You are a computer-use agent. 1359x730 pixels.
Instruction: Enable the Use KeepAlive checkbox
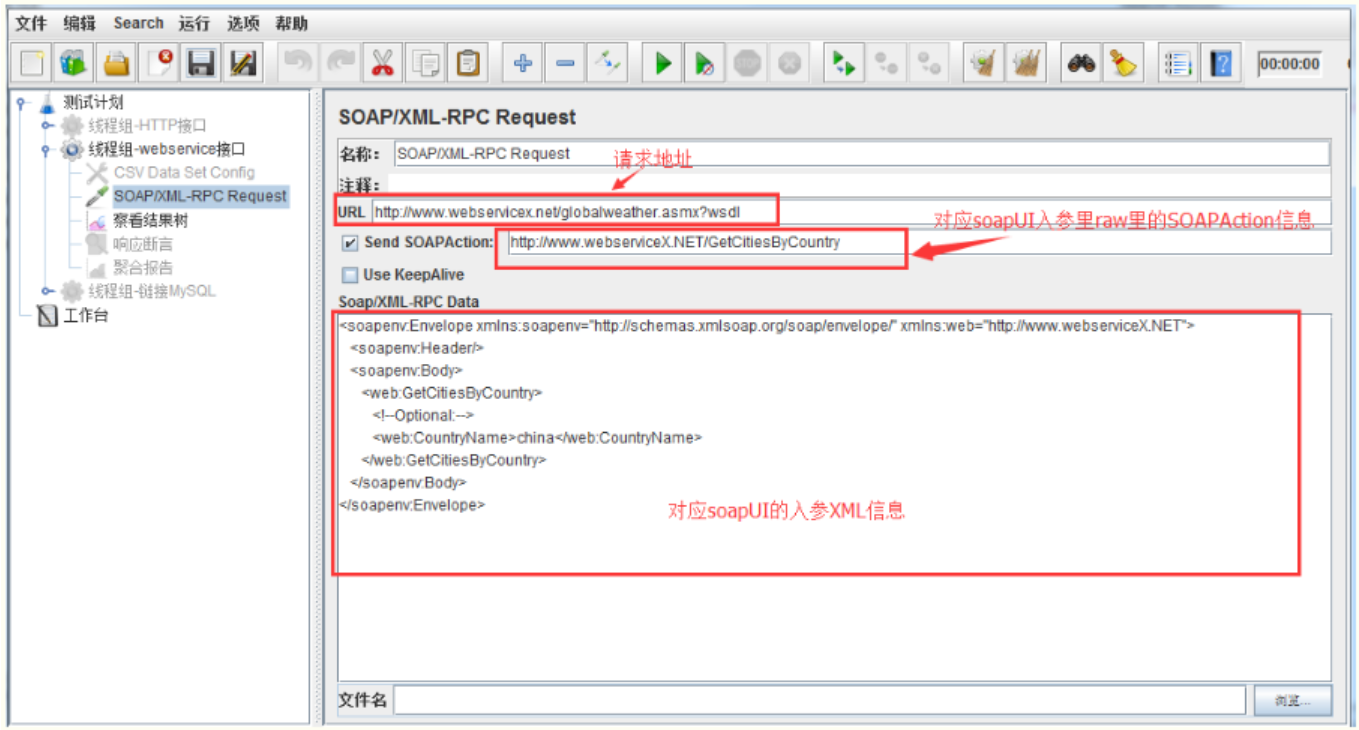click(x=350, y=275)
